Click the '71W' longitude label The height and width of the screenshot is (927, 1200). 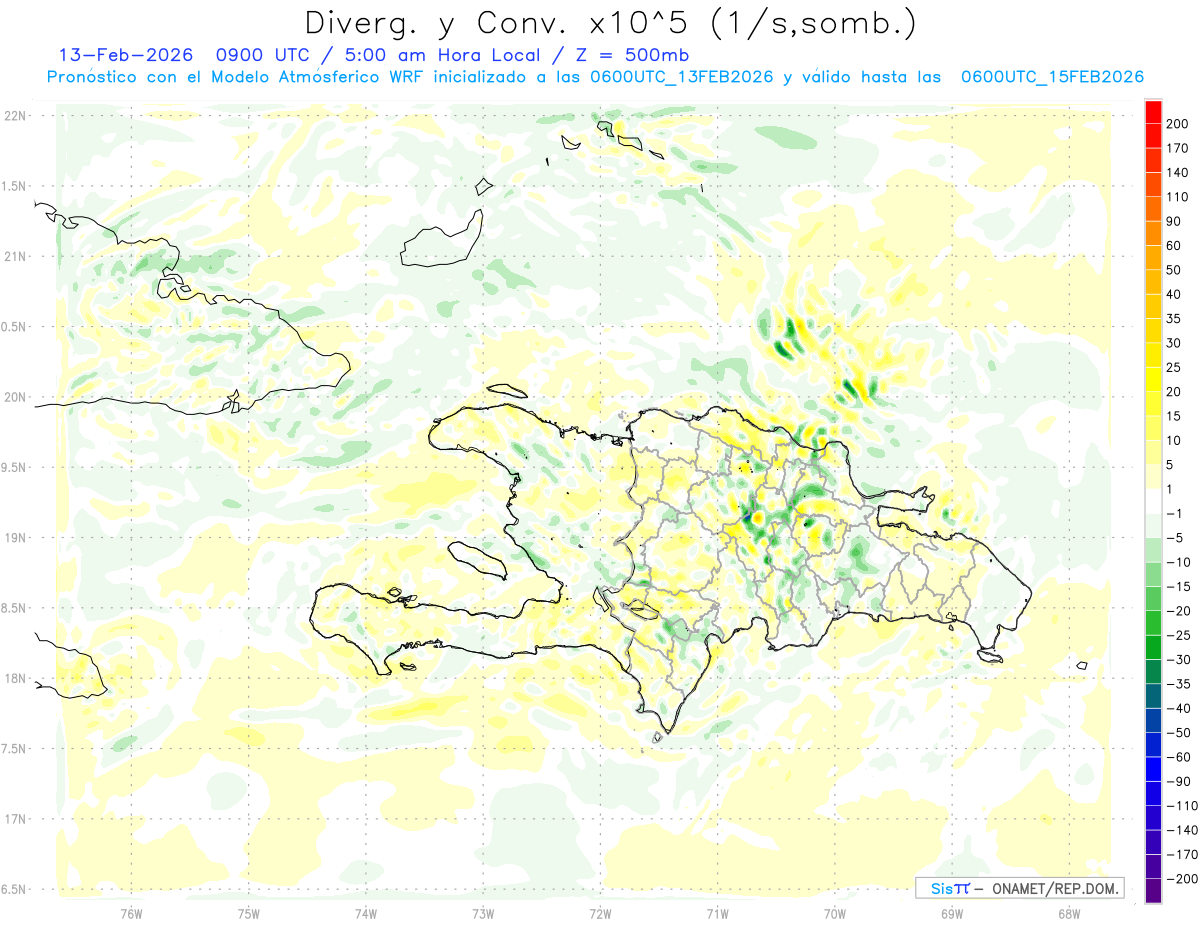(717, 913)
